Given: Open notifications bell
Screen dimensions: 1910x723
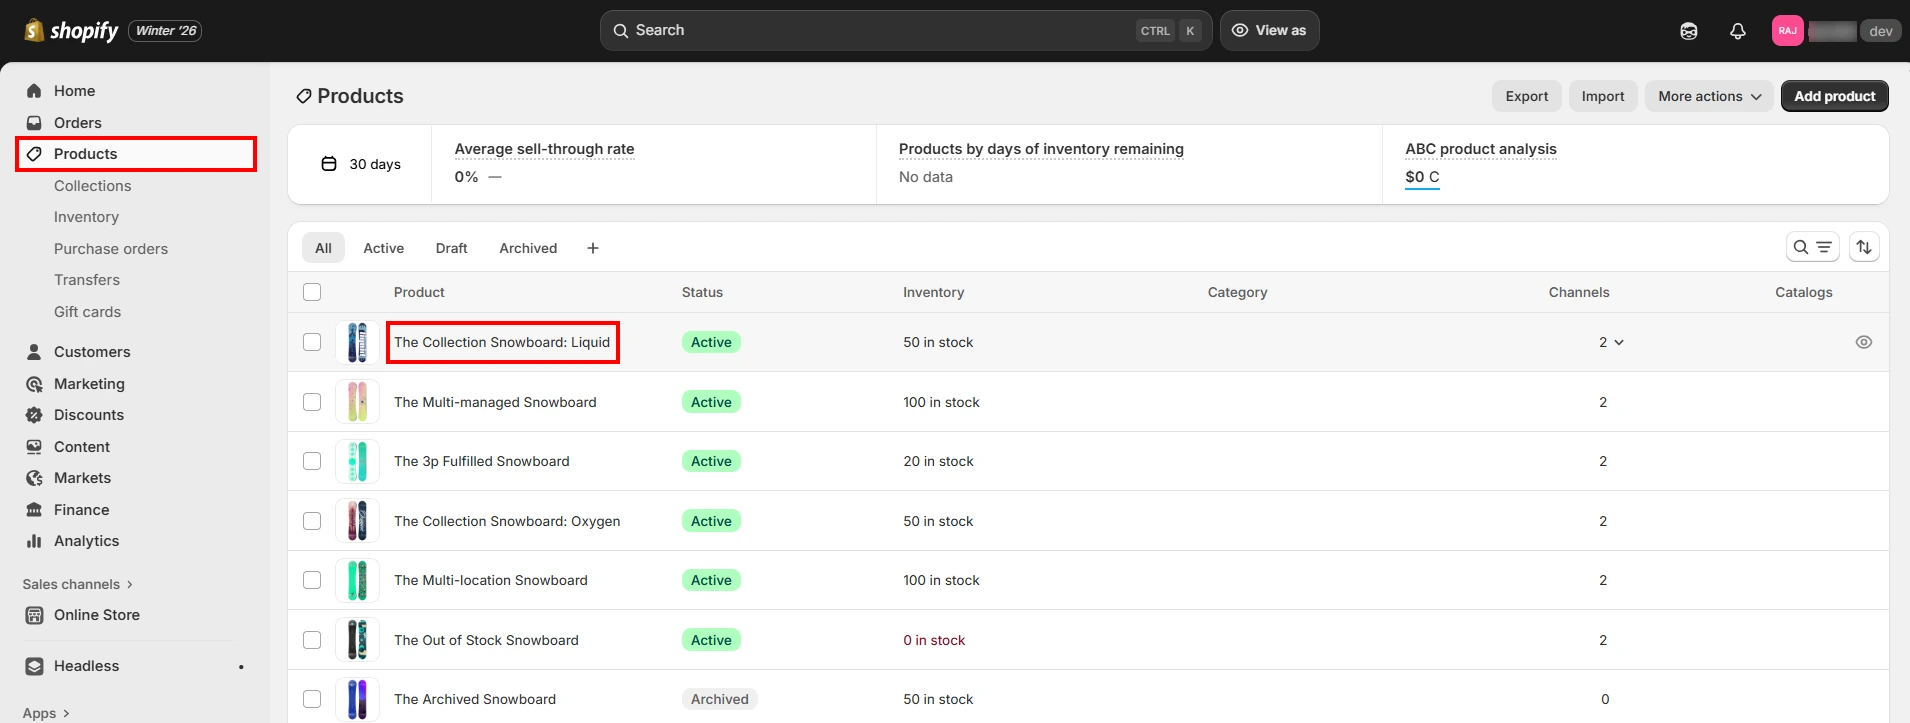Looking at the screenshot, I should 1738,31.
